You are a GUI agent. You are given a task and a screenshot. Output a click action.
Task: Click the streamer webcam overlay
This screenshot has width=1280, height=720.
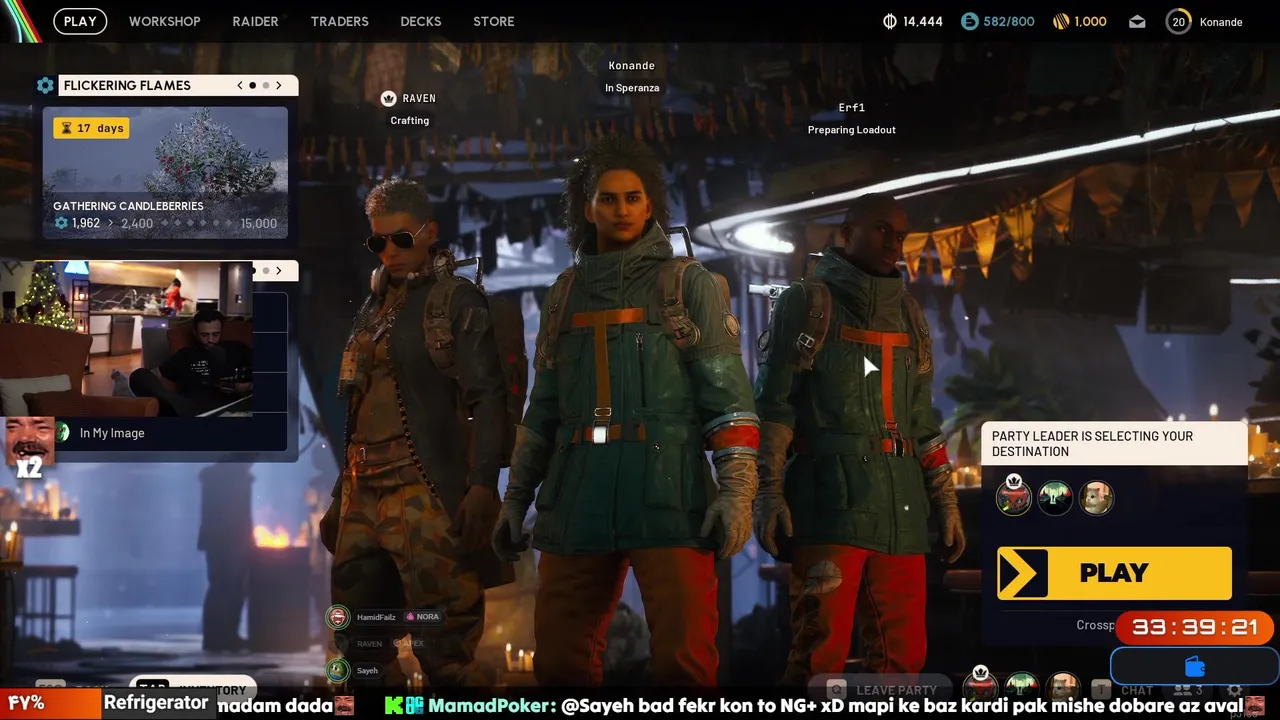coord(127,338)
